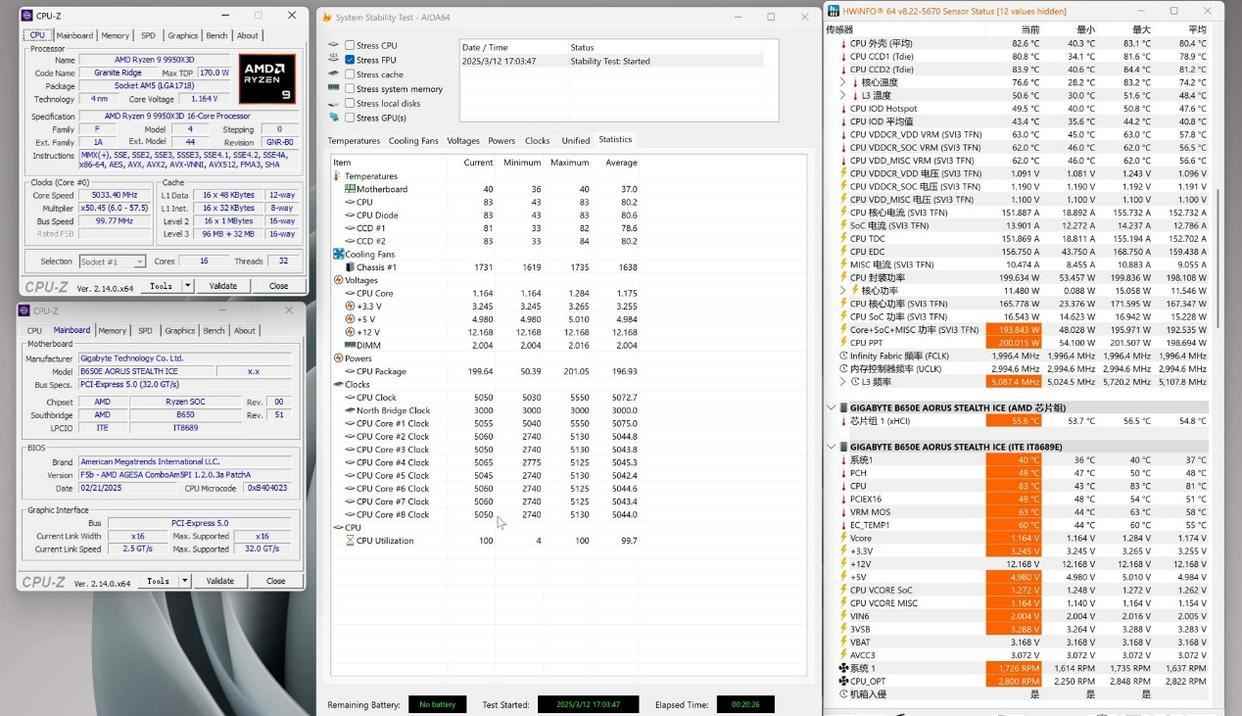Tick the Stress GPU(s) checkbox
Image resolution: width=1242 pixels, height=716 pixels.
(x=350, y=117)
